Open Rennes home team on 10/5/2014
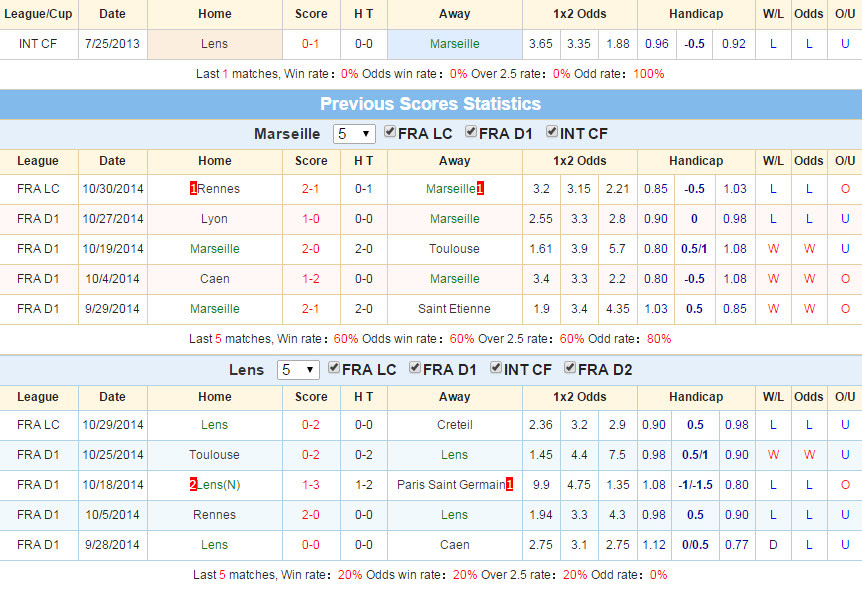Image resolution: width=862 pixels, height=589 pixels. coord(214,515)
